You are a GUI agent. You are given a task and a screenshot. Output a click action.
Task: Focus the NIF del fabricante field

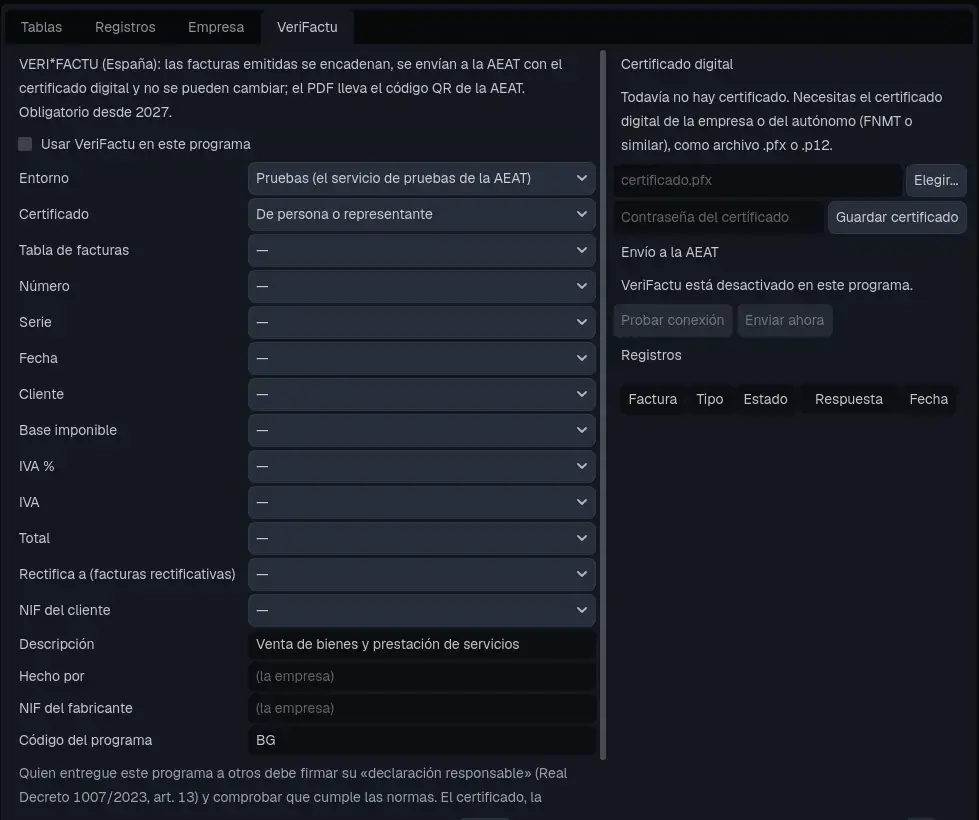click(x=421, y=708)
